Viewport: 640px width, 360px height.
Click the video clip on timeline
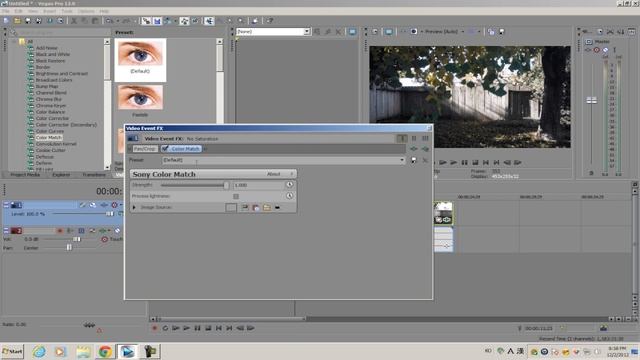pos(443,213)
